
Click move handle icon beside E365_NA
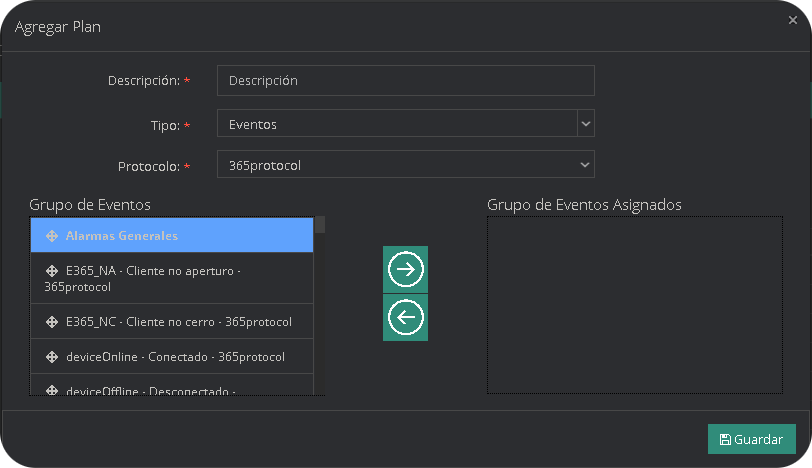52,271
